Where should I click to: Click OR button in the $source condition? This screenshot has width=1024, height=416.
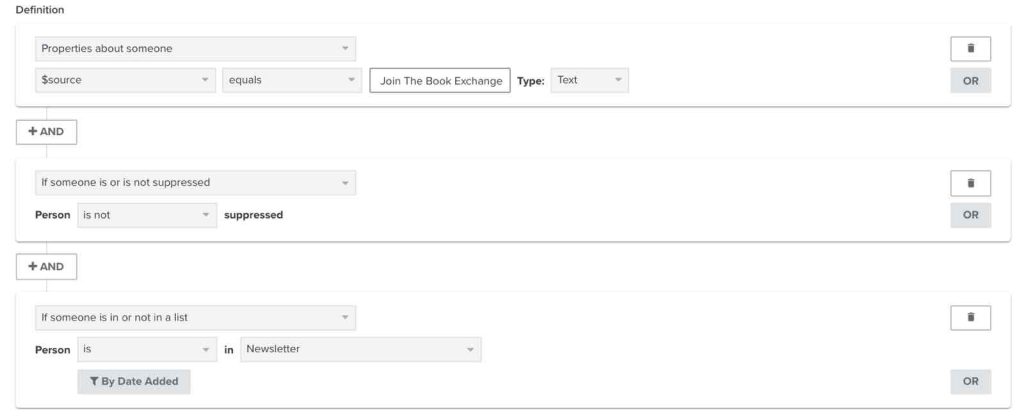pyautogui.click(x=970, y=81)
